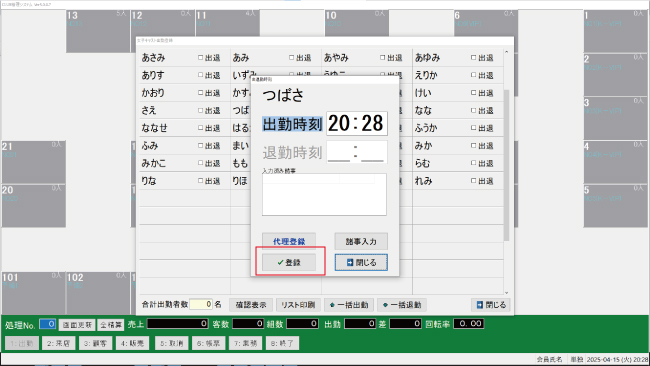Open the 5:取消 function
The image size is (650, 366).
[x=172, y=343]
